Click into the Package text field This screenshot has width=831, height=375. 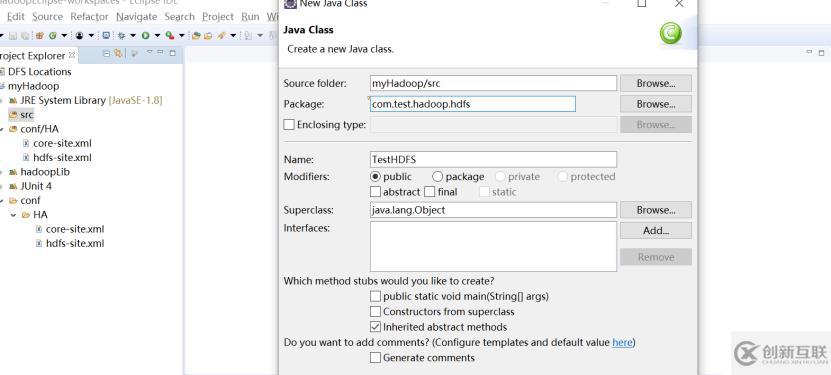coord(473,104)
